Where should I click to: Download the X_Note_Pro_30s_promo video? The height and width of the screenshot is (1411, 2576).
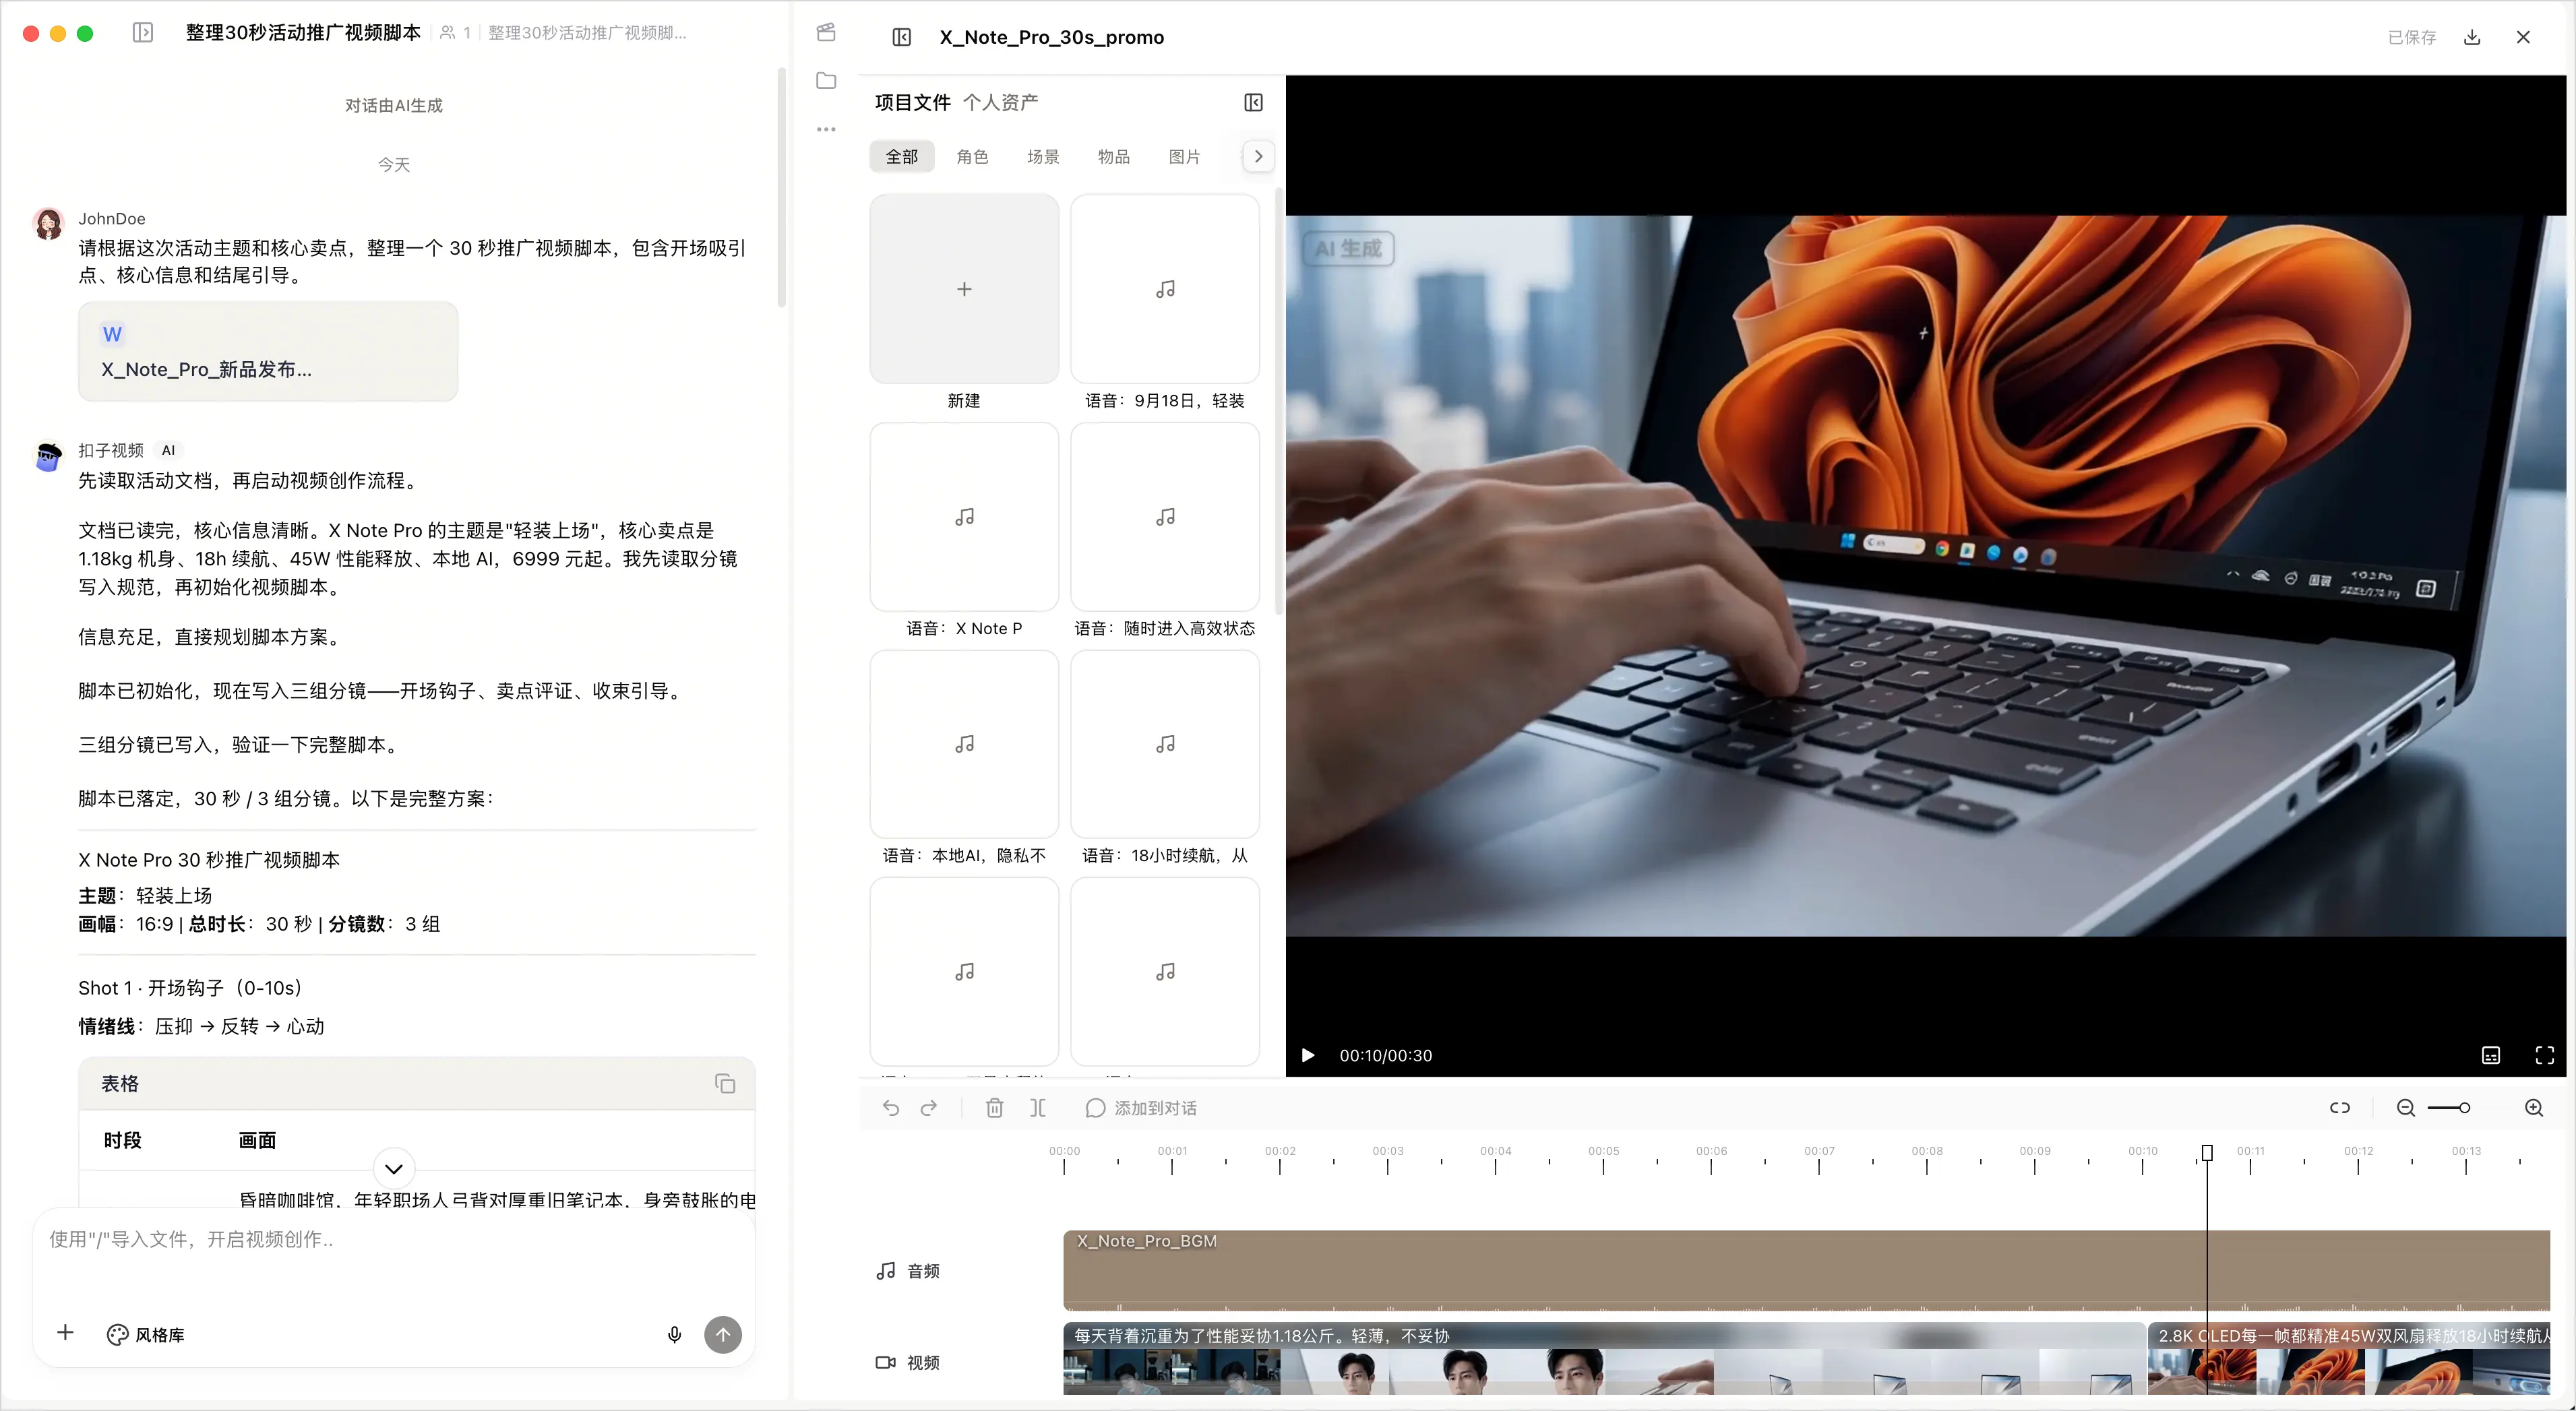pos(2472,37)
